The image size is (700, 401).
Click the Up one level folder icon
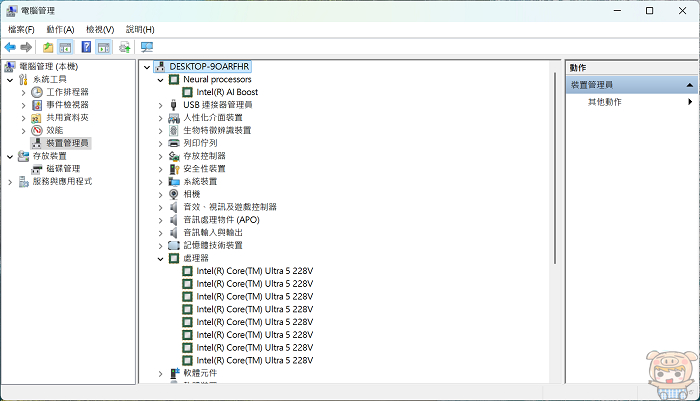[x=48, y=47]
